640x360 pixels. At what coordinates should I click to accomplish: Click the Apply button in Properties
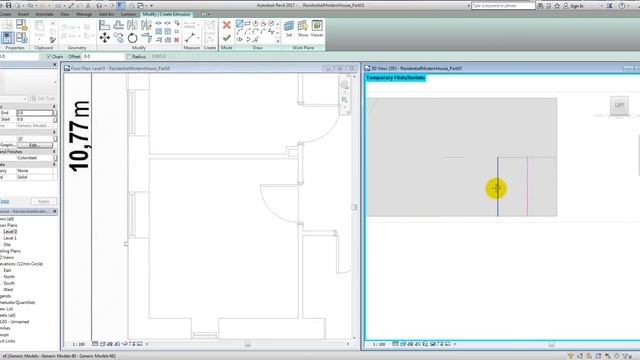44,202
